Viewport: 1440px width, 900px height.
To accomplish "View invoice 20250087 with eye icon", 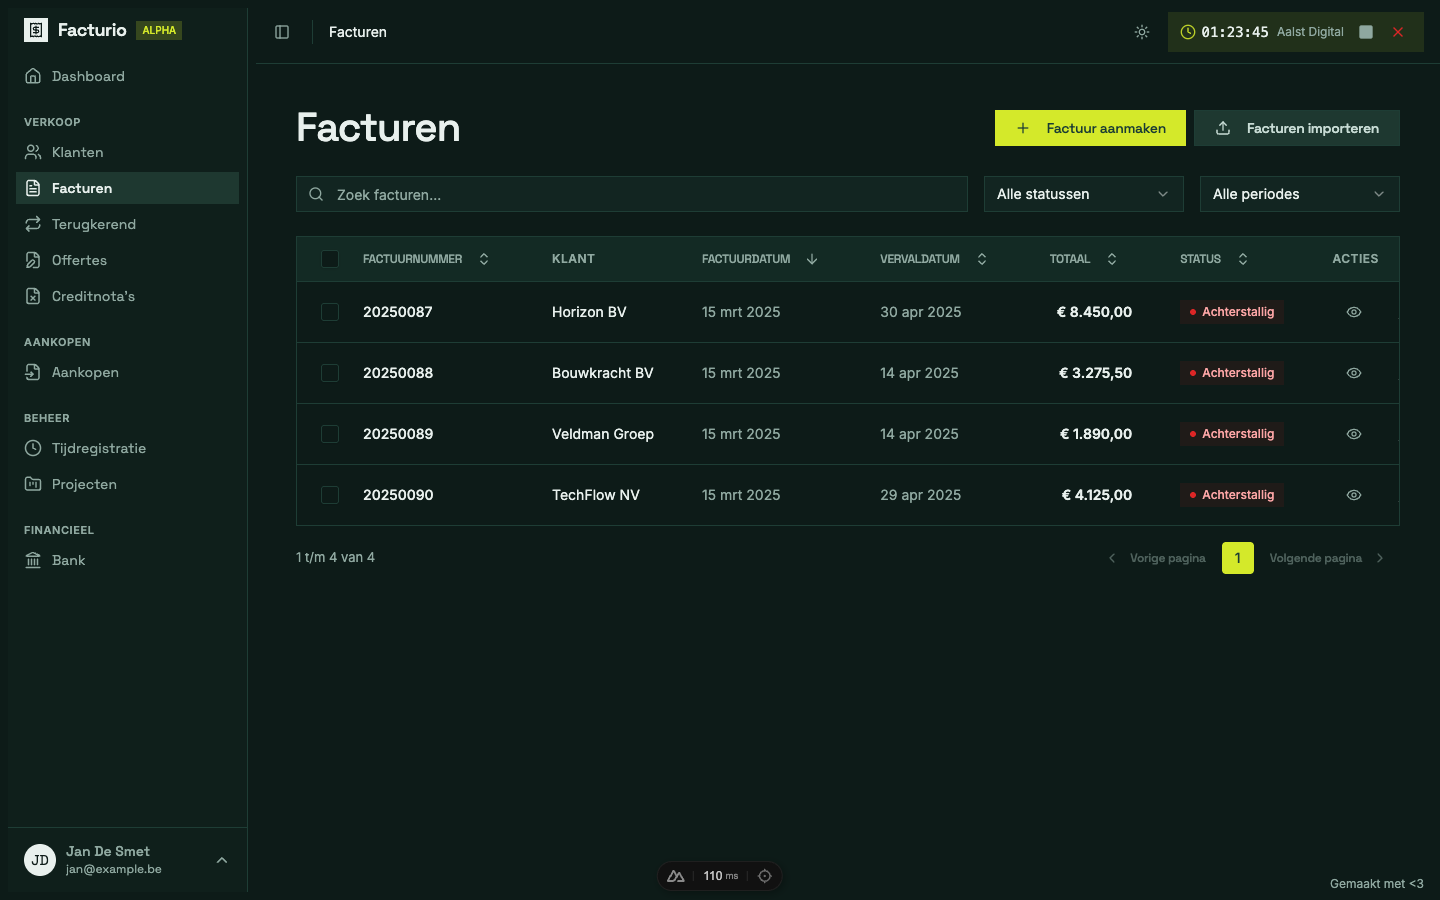I will coord(1354,312).
